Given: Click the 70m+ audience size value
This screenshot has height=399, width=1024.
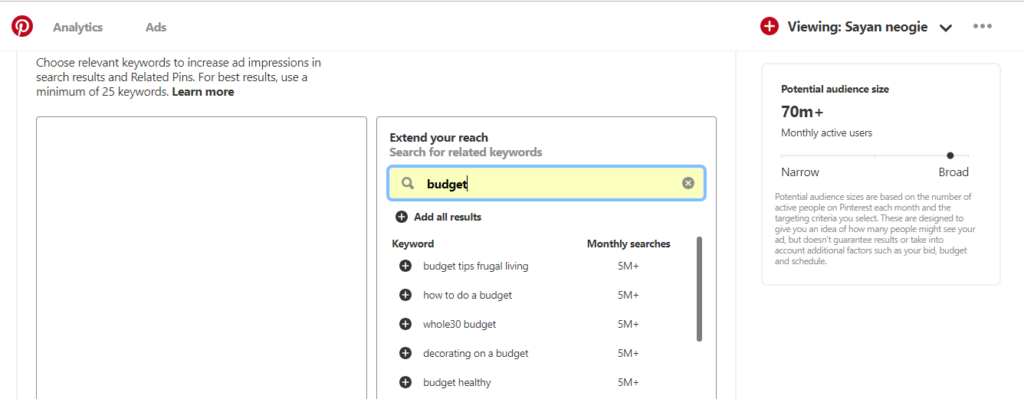Looking at the screenshot, I should 802,111.
